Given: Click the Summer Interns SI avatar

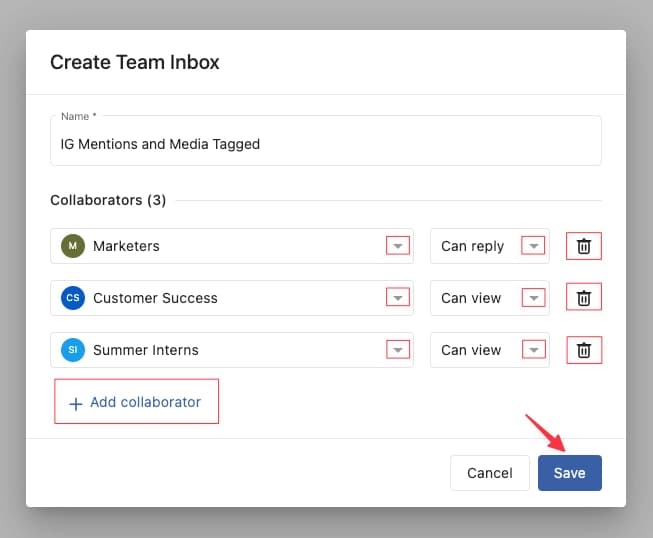Looking at the screenshot, I should [x=72, y=350].
